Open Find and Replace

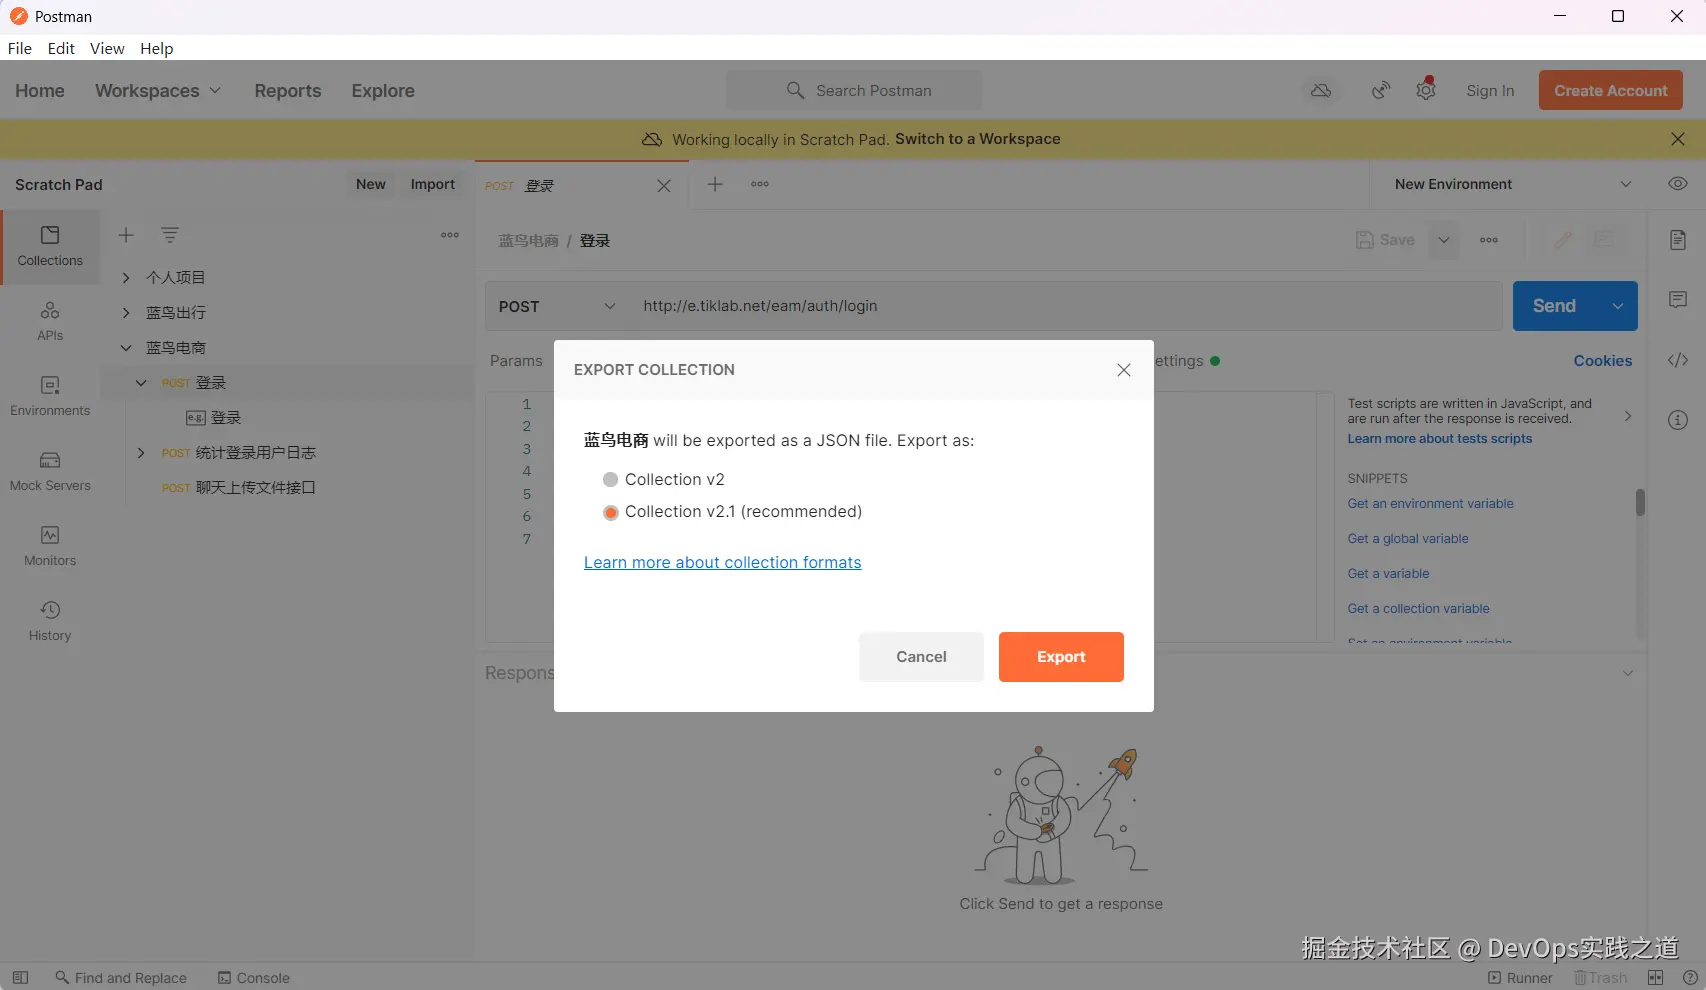click(121, 978)
